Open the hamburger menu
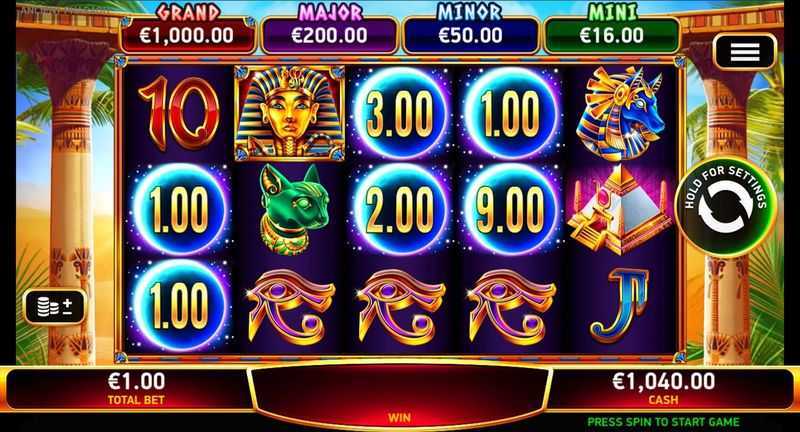Image resolution: width=800 pixels, height=432 pixels. [744, 52]
